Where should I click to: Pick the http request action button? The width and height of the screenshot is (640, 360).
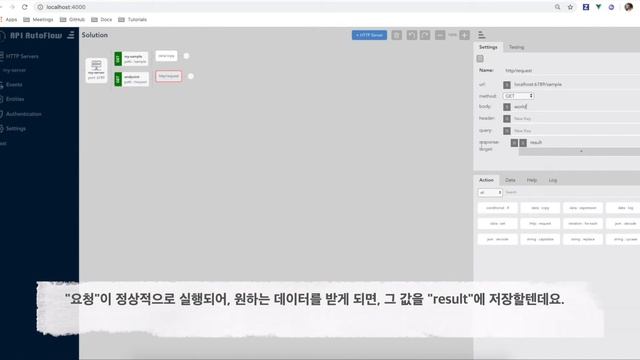pos(540,224)
